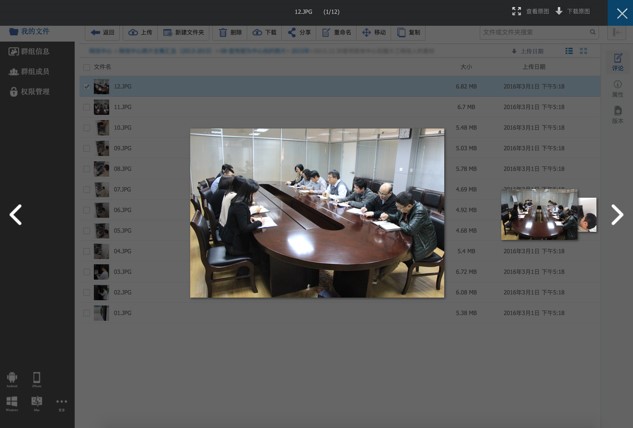Download the original image (下载原图)
The image size is (633, 428).
pyautogui.click(x=560, y=11)
